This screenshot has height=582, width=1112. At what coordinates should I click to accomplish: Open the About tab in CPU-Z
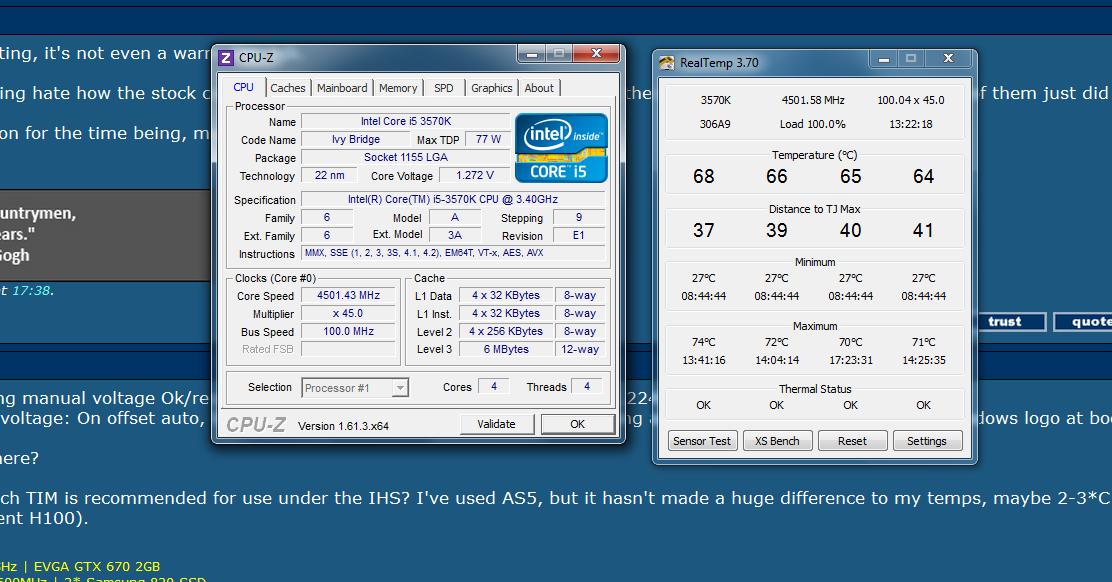539,88
